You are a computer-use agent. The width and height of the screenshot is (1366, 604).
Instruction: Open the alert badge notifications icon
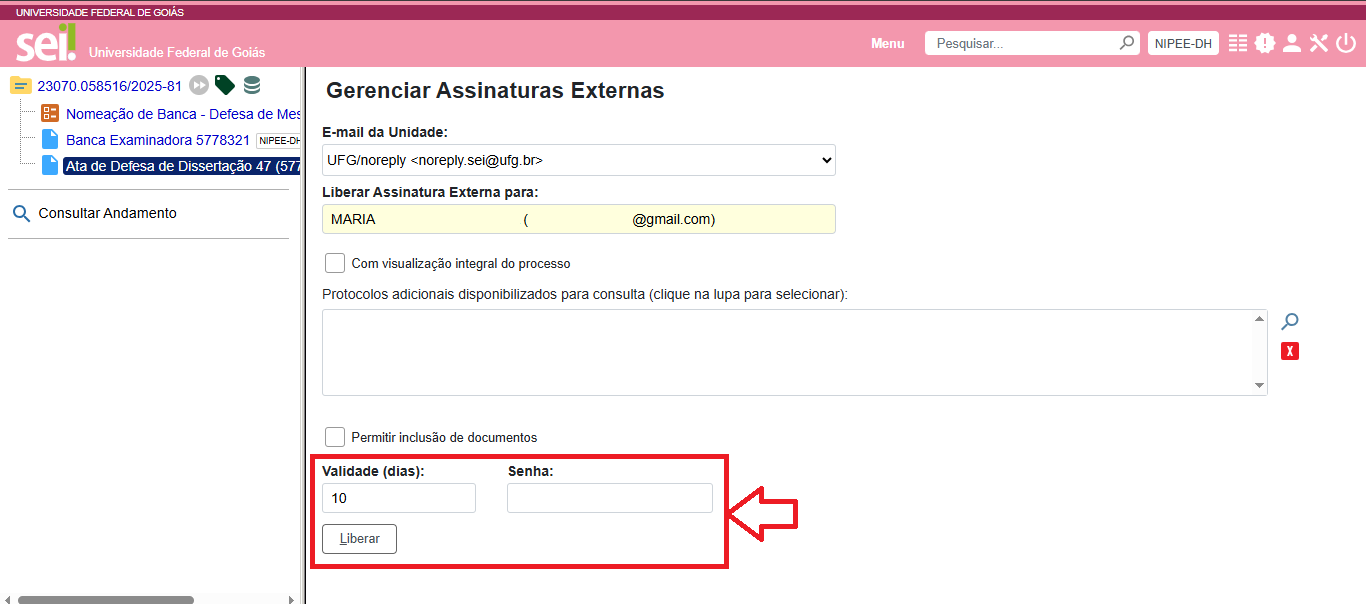click(1265, 43)
